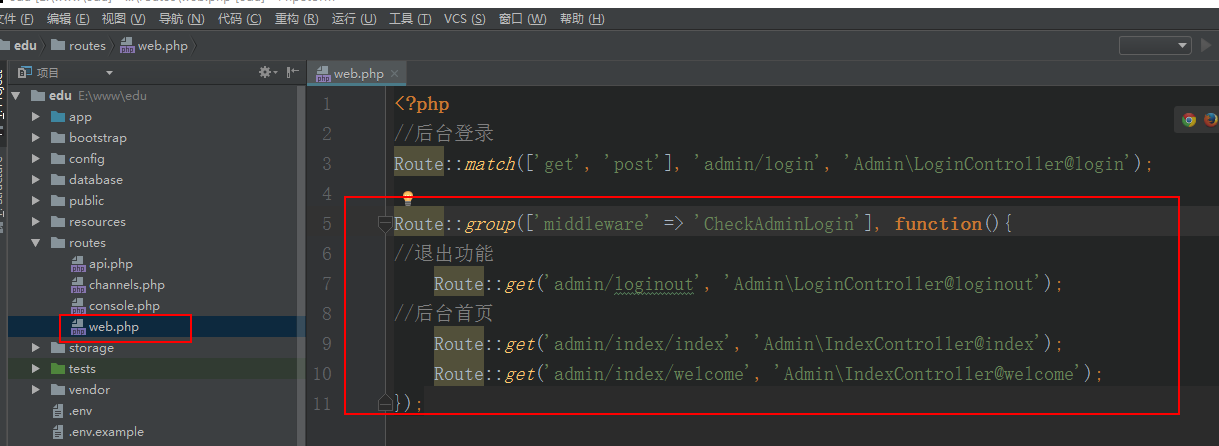The height and width of the screenshot is (446, 1219).
Task: Select the .env.example file
Action: (105, 432)
